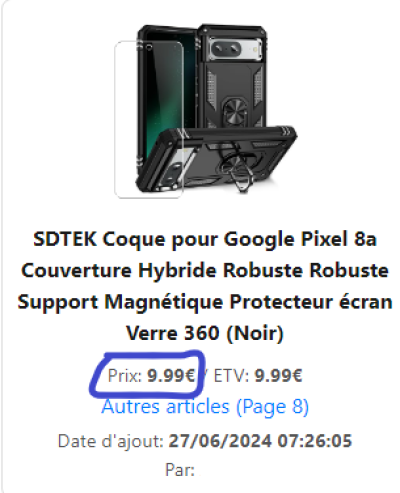Click the 'ETV:' label
400x493 pixels.
pos(231,376)
